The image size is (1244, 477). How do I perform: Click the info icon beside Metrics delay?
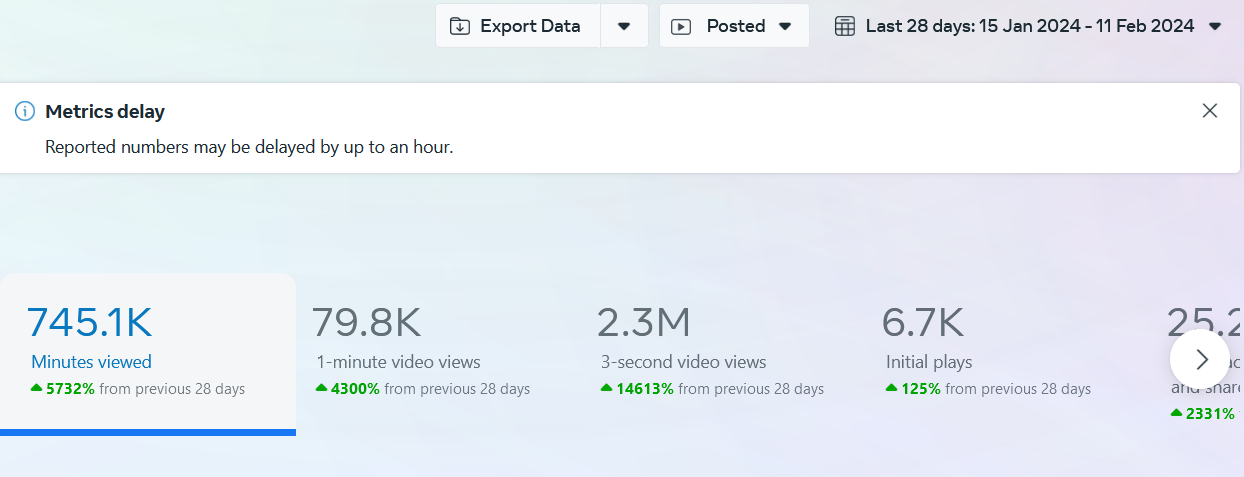tap(25, 111)
